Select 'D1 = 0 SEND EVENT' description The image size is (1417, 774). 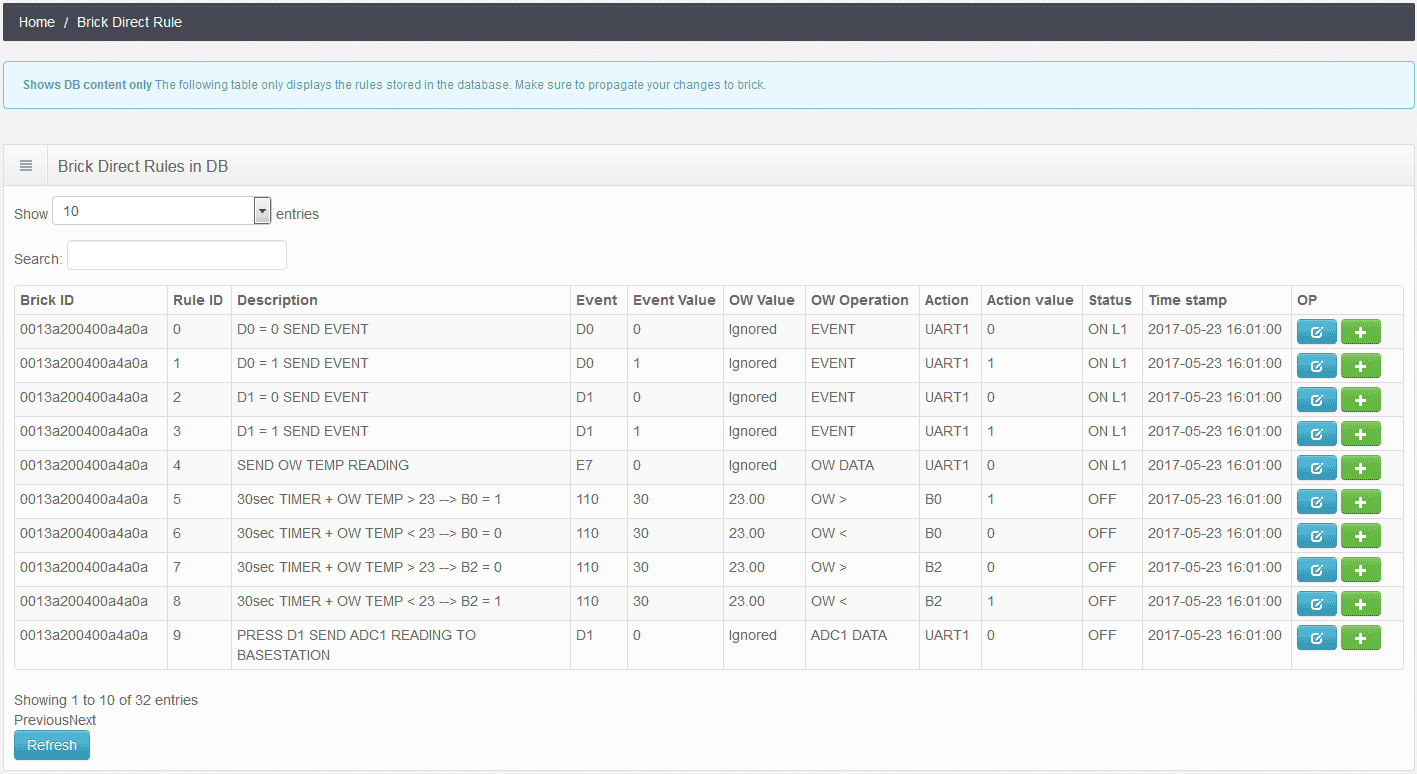pyautogui.click(x=303, y=397)
